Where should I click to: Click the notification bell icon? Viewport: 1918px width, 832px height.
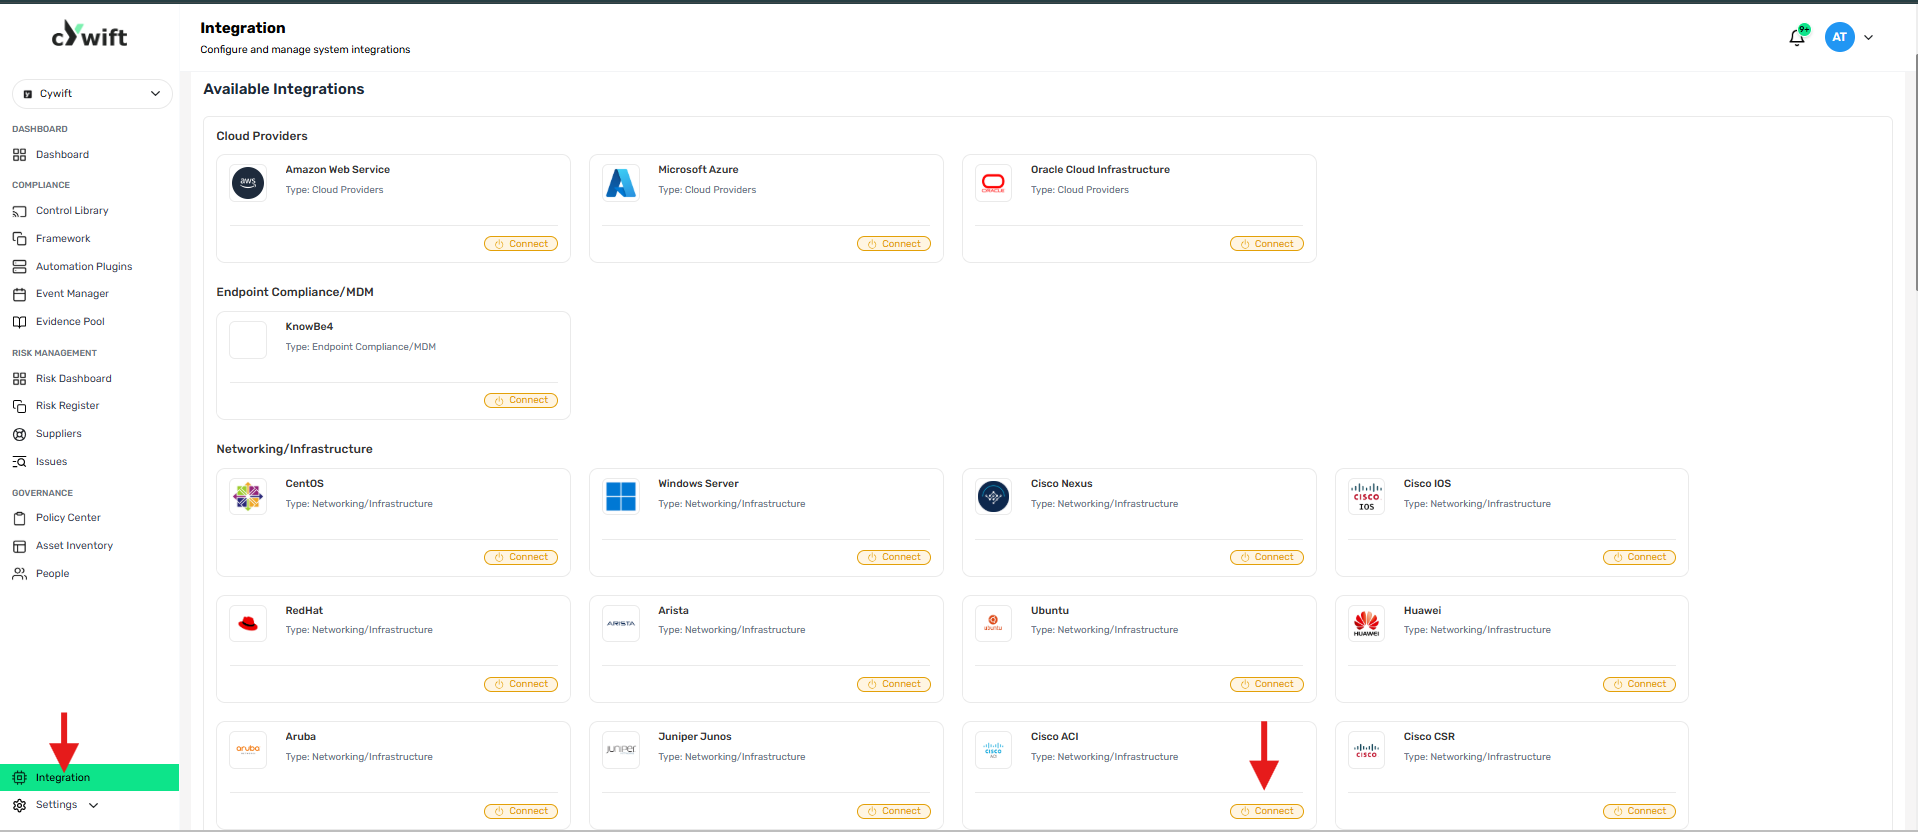pyautogui.click(x=1797, y=37)
